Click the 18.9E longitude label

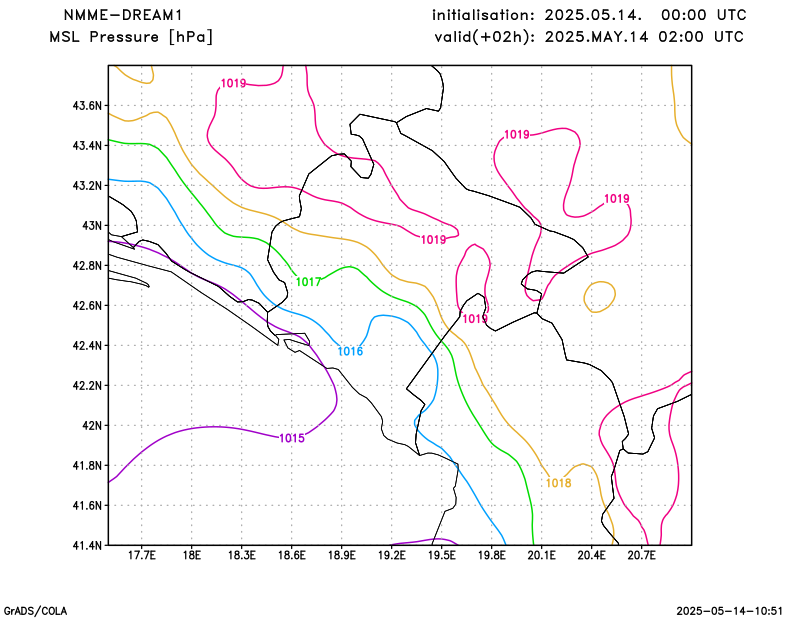coord(341,555)
